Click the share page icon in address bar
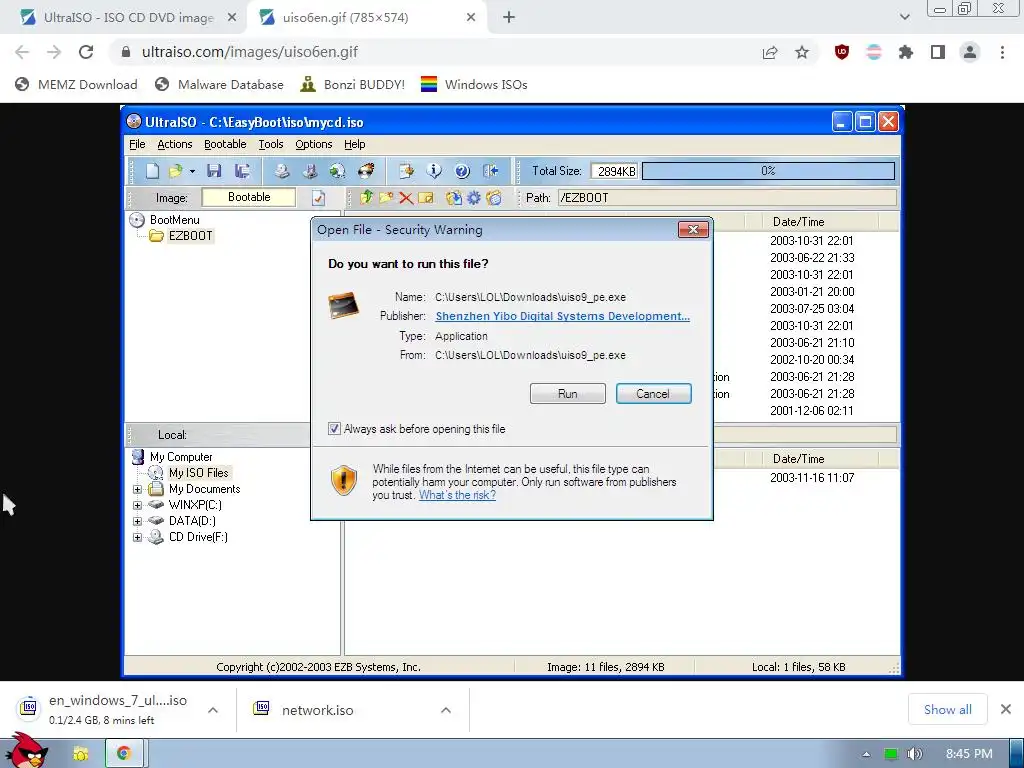Image resolution: width=1024 pixels, height=768 pixels. coord(770,52)
